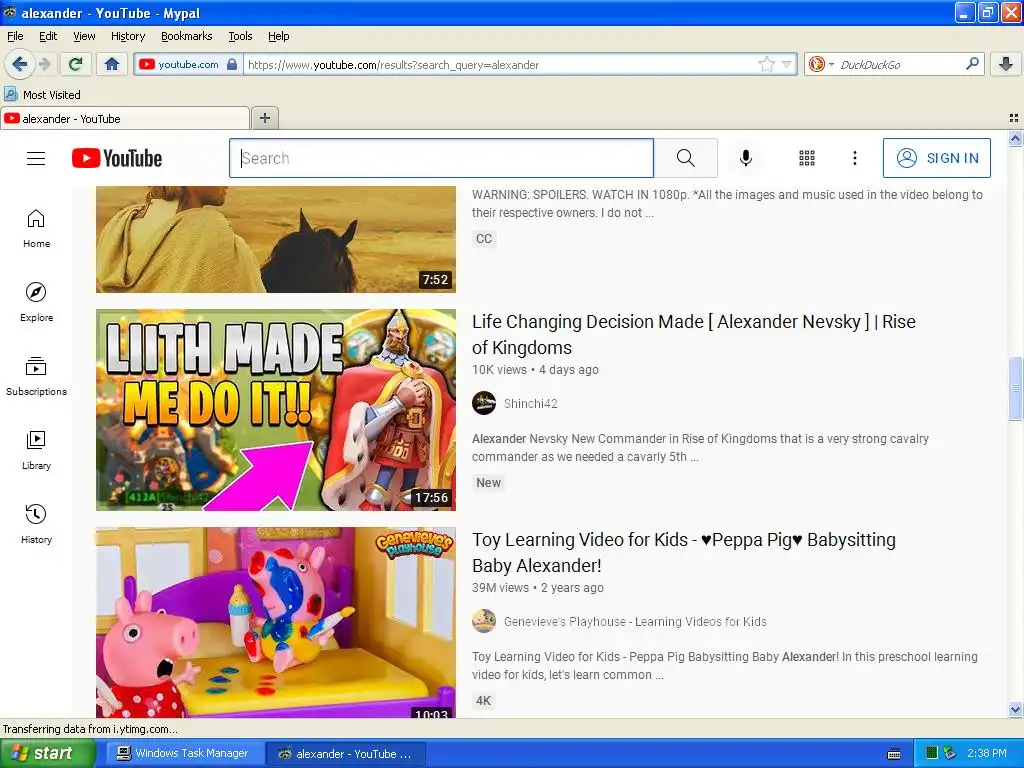The height and width of the screenshot is (768, 1024).
Task: Click the YouTube search input field
Action: (441, 158)
